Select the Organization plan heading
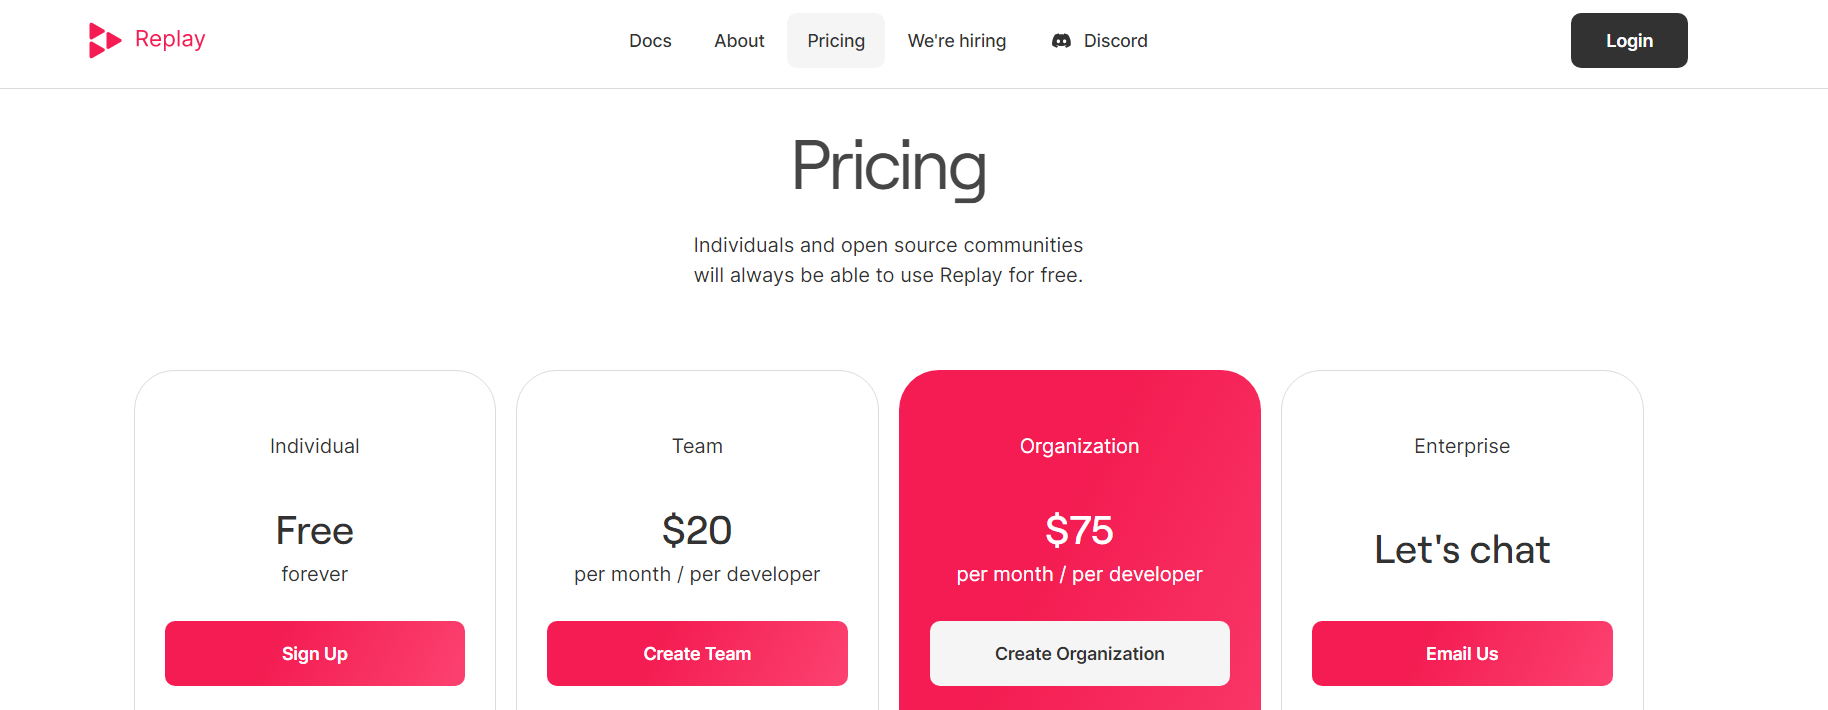The width and height of the screenshot is (1828, 710). 1080,446
